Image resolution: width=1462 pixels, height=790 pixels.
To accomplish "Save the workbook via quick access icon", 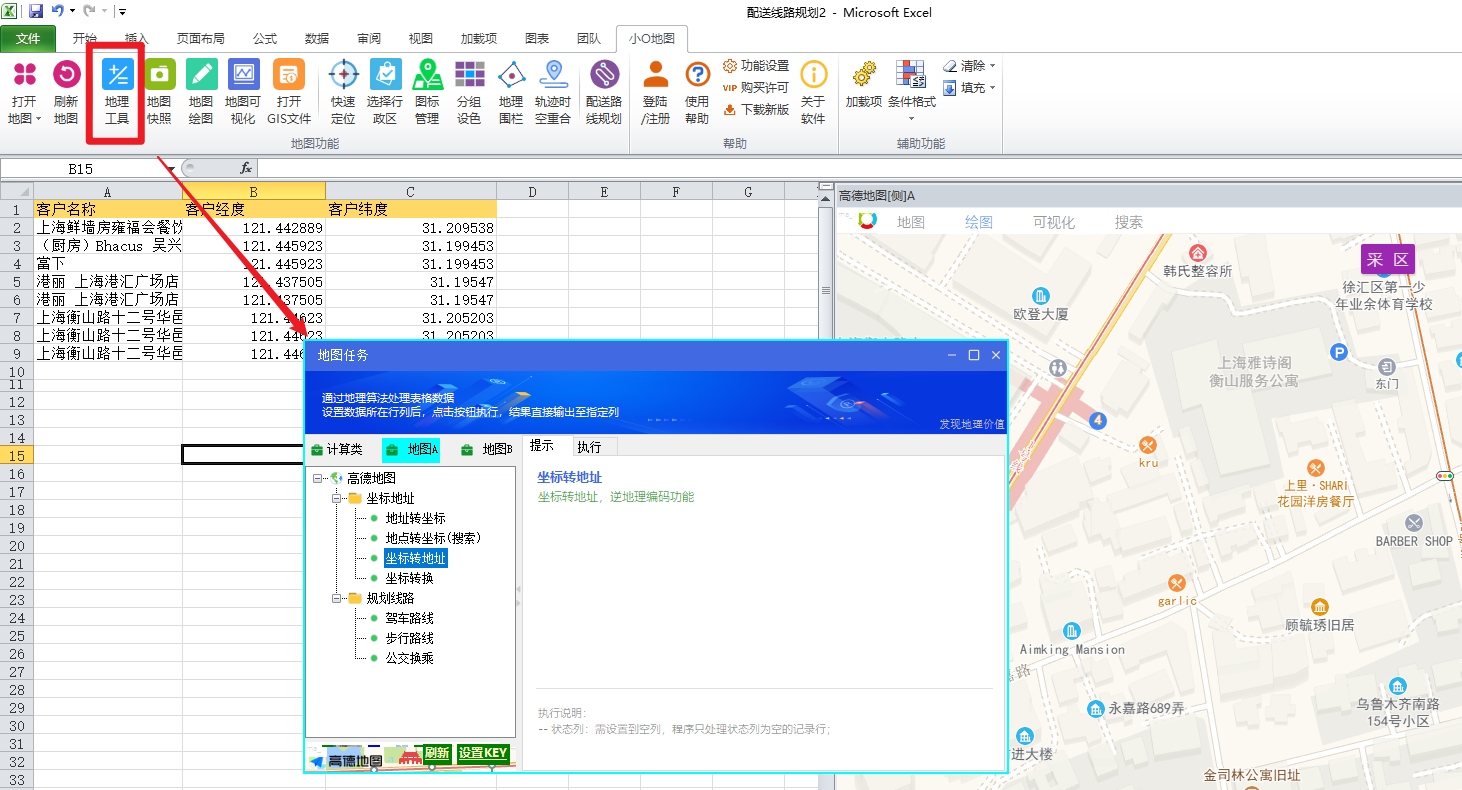I will point(36,11).
